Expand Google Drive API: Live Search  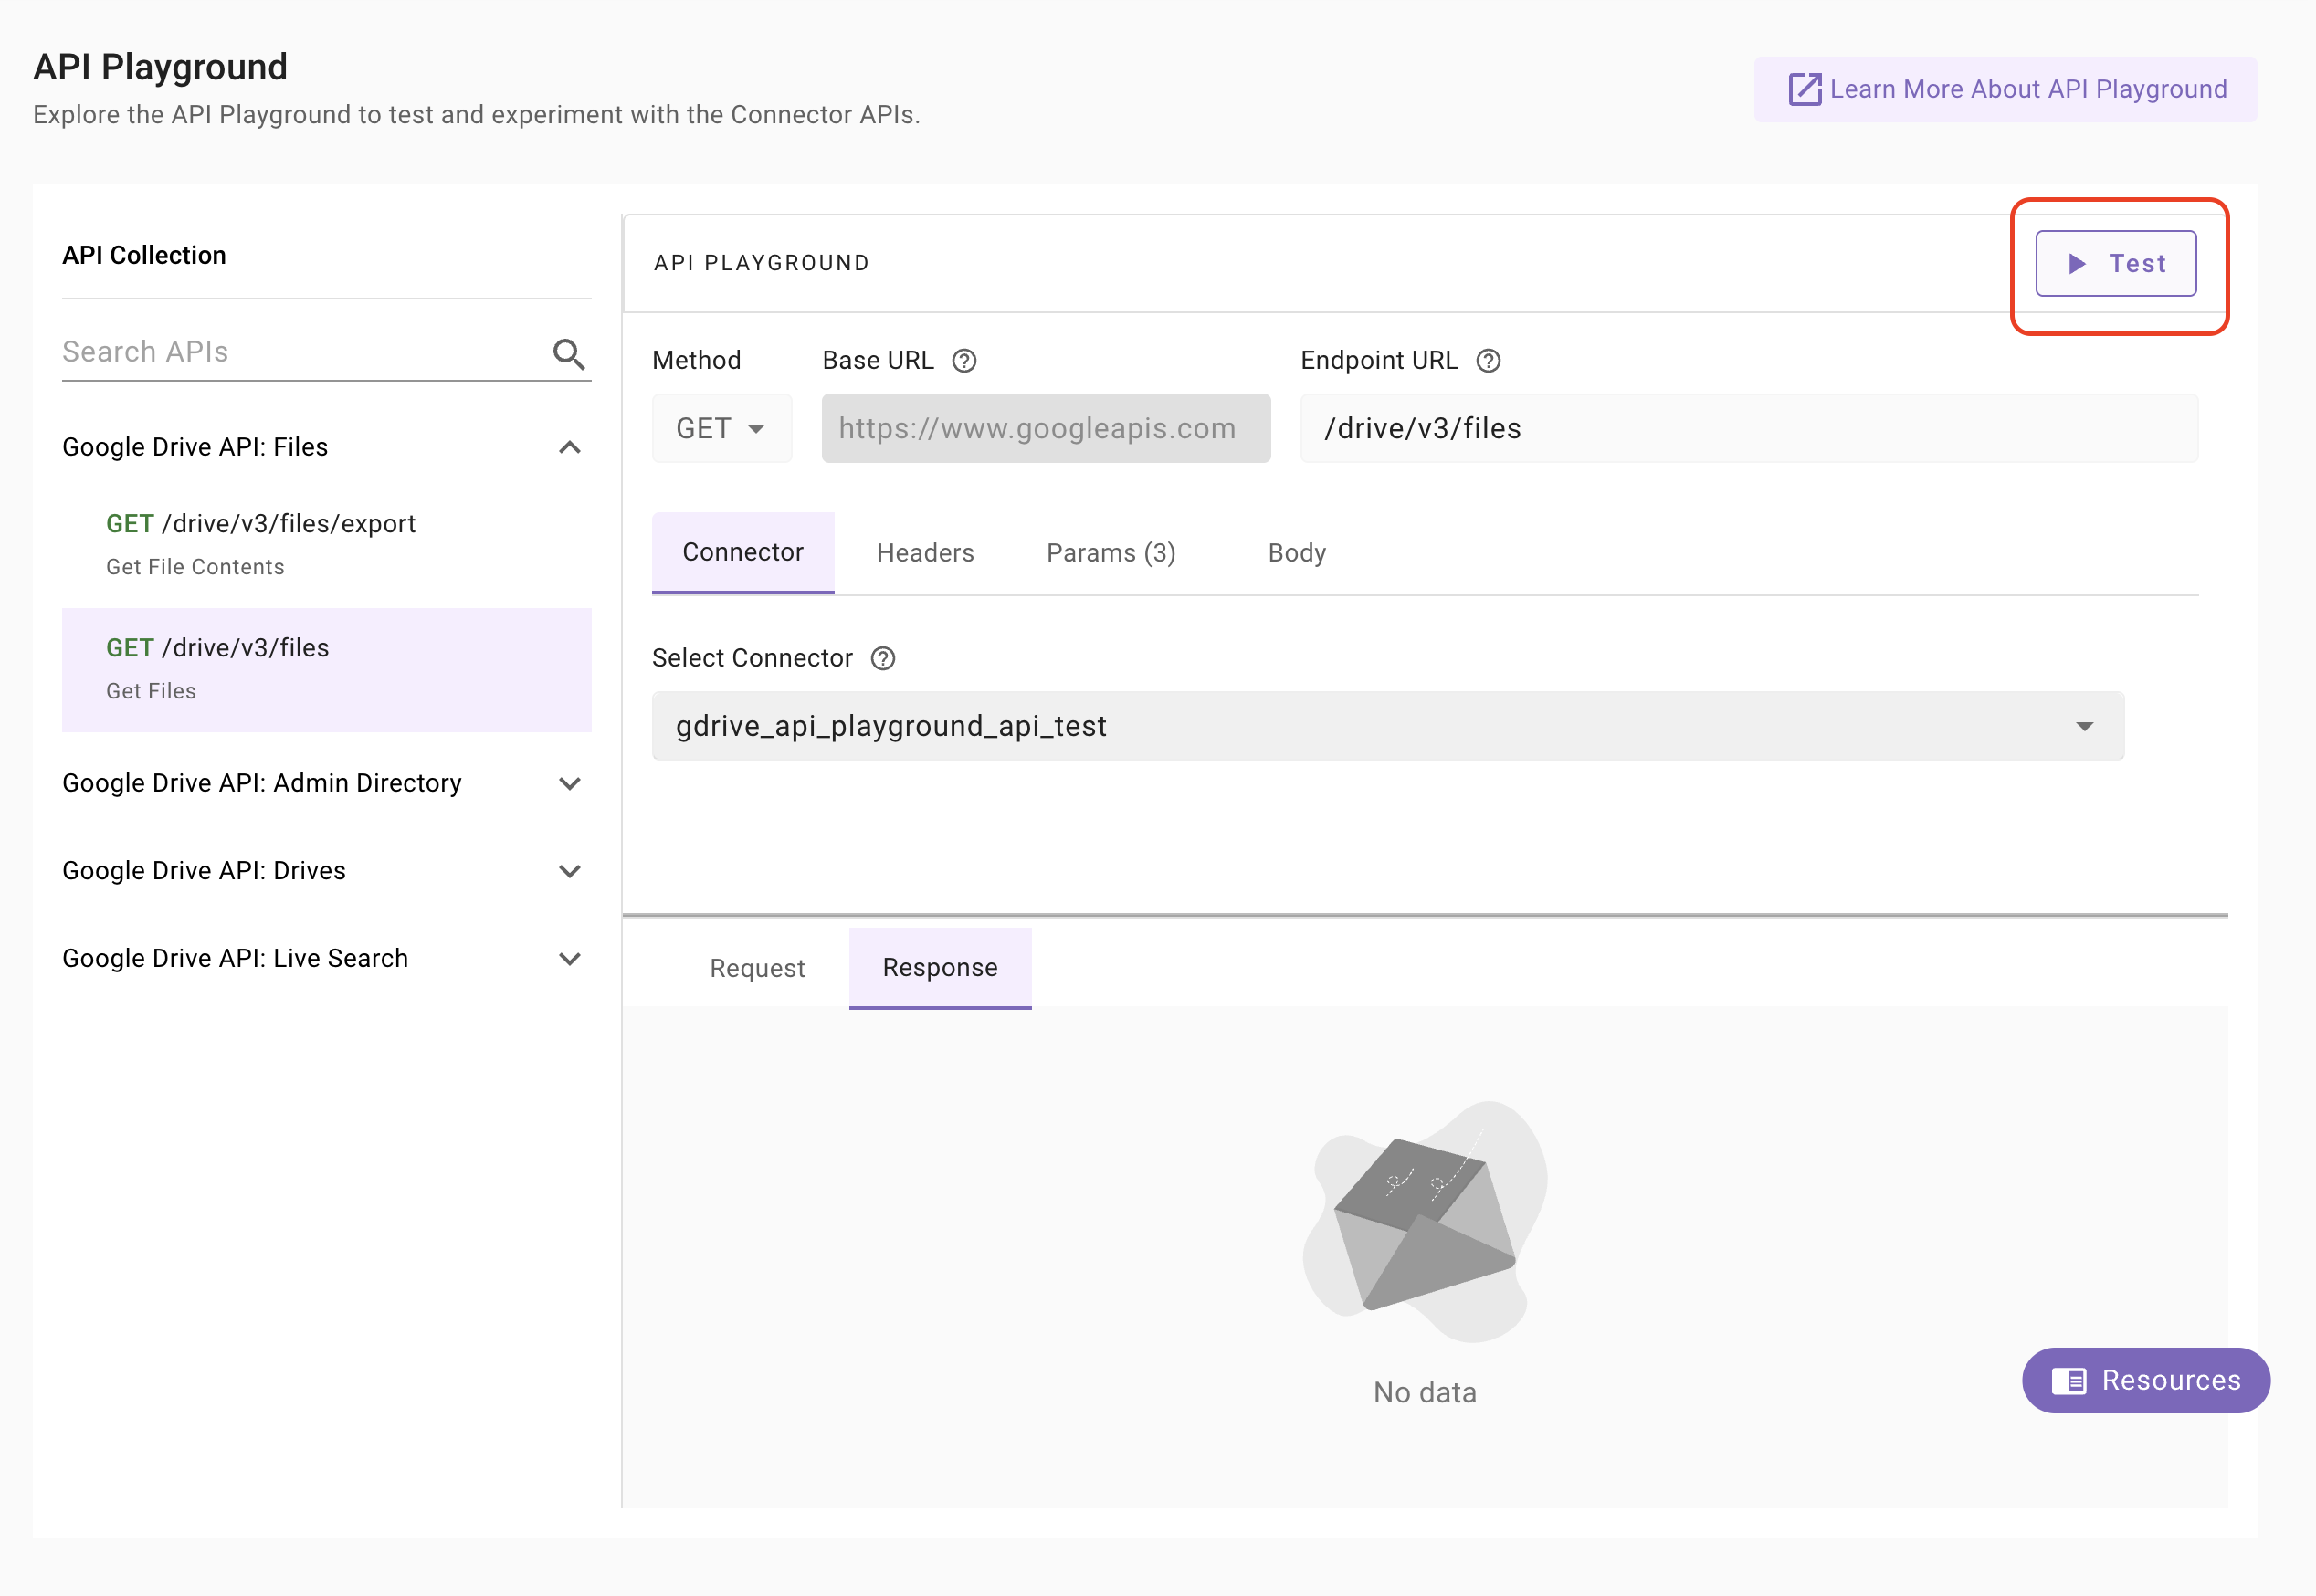pyautogui.click(x=569, y=959)
